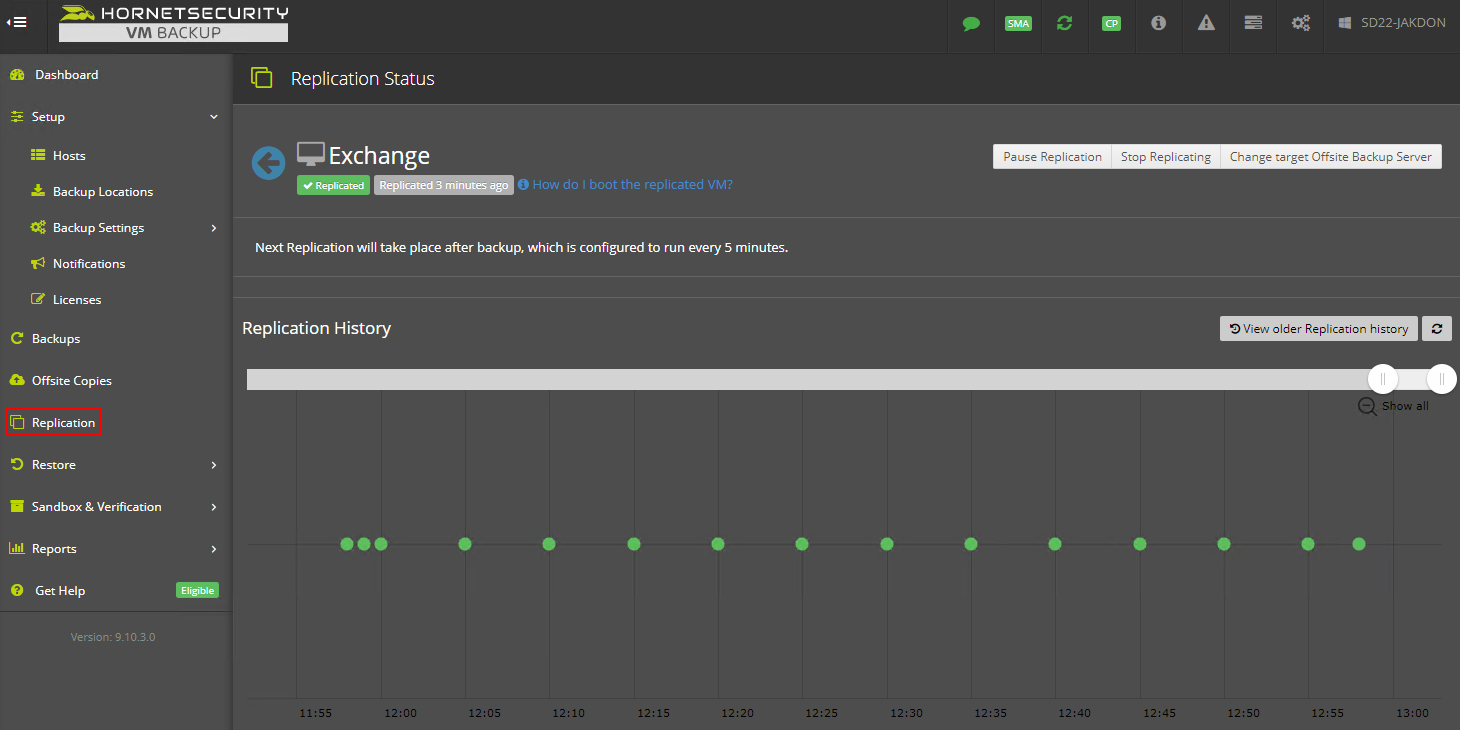This screenshot has height=730, width=1460.
Task: Click the green CP badge icon
Action: tap(1111, 23)
